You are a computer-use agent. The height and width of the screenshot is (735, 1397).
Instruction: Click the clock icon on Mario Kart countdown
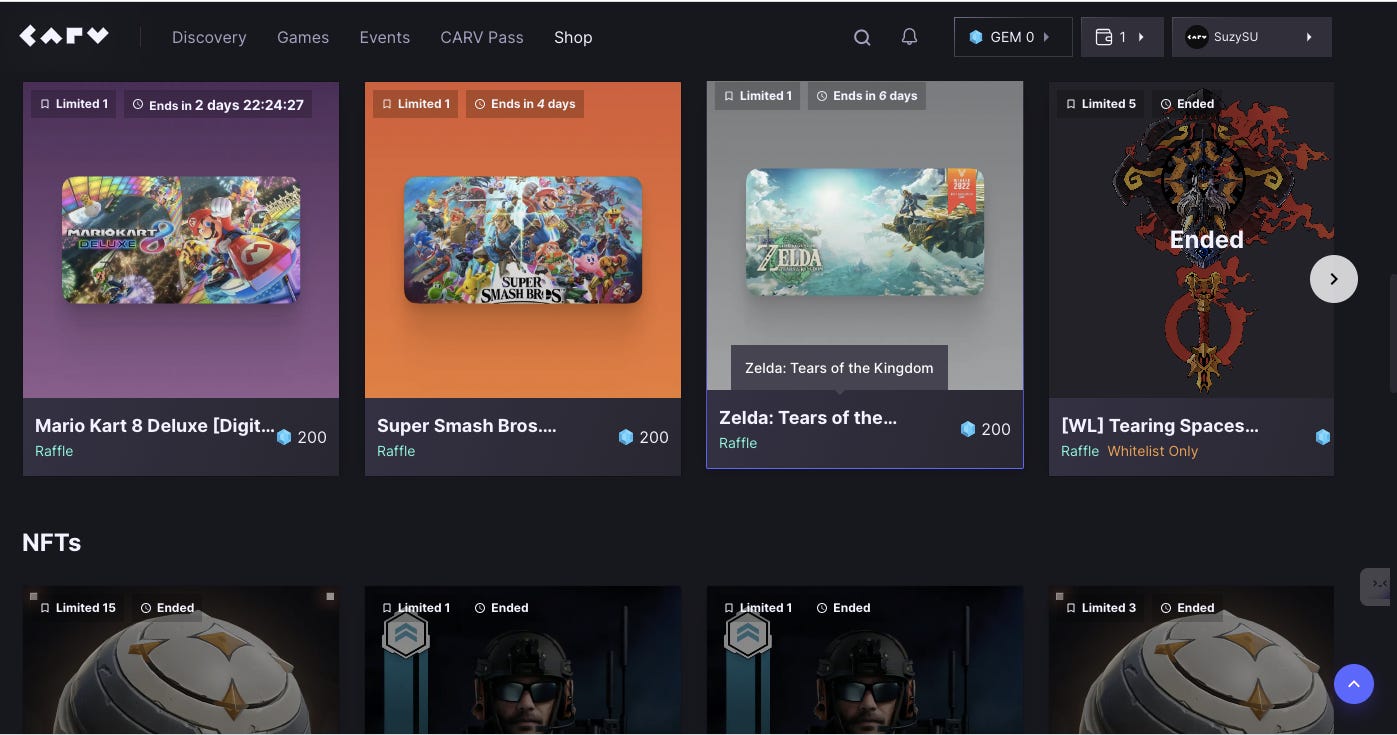pyautogui.click(x=138, y=104)
